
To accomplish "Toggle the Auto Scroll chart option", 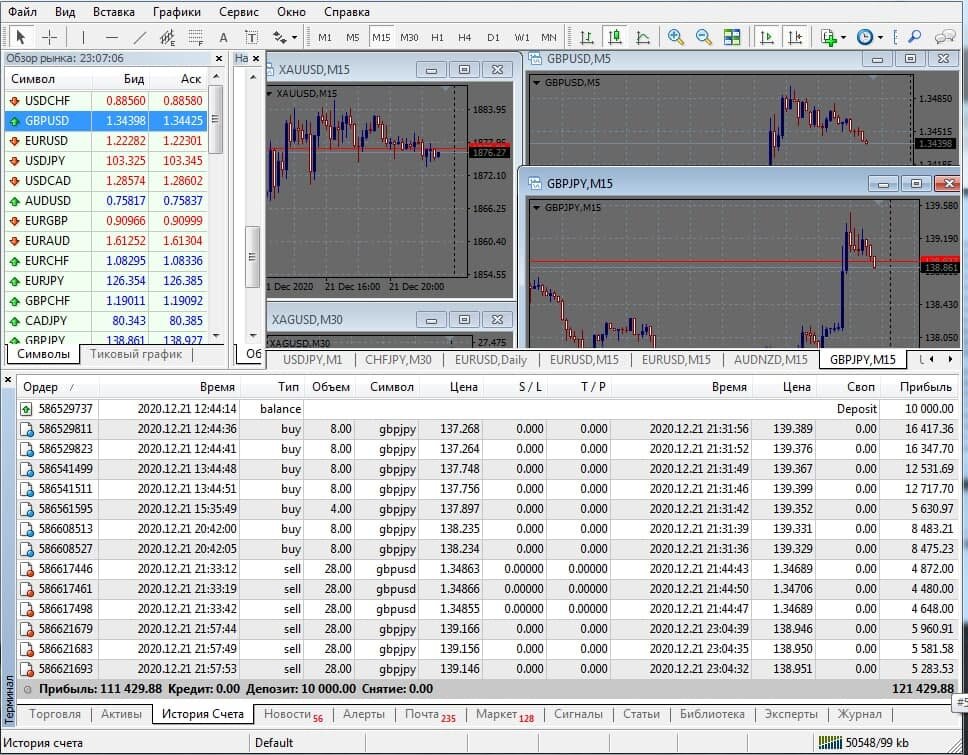I will pyautogui.click(x=767, y=37).
